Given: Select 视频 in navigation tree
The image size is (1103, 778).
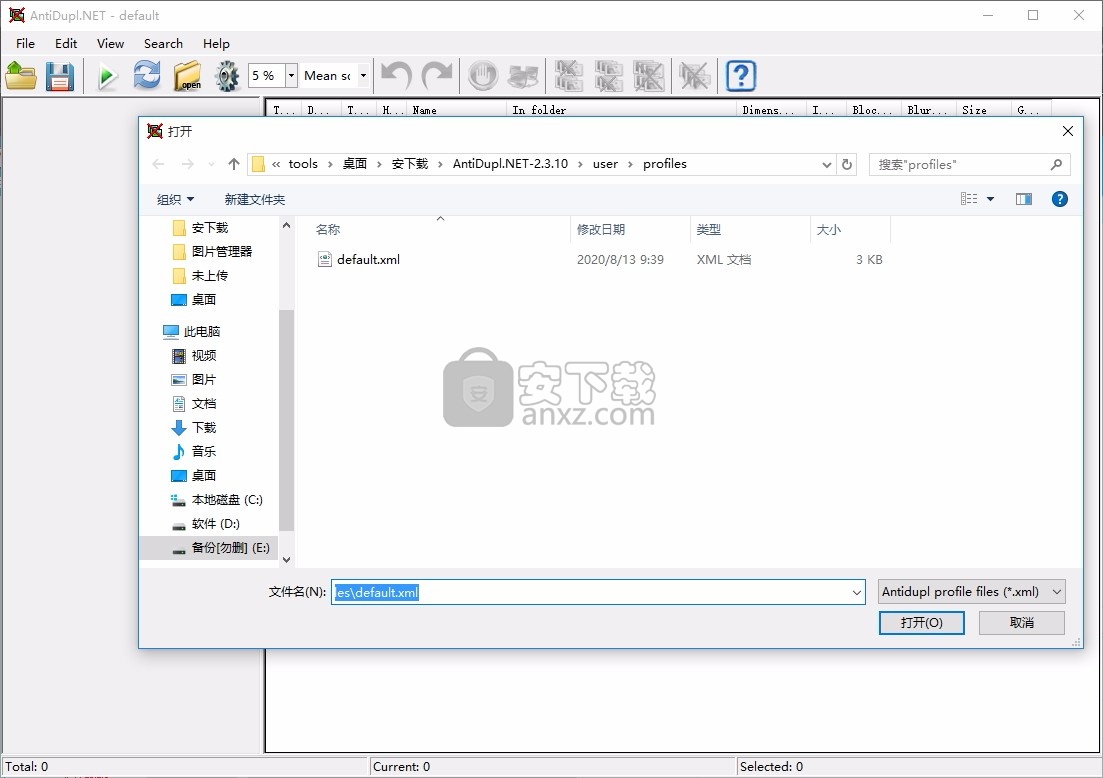Looking at the screenshot, I should [x=203, y=356].
